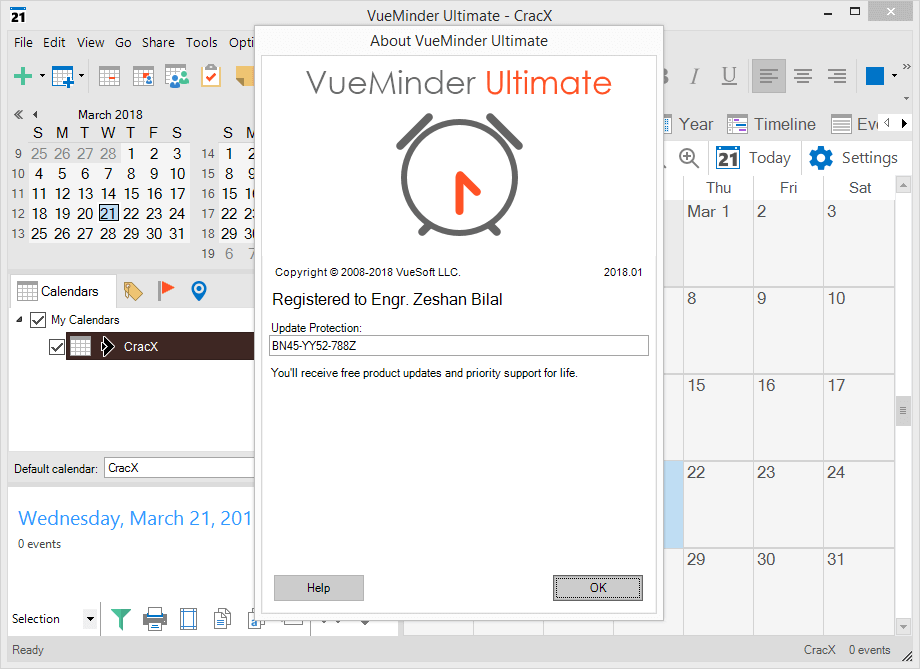Click the clipboard checkmark task icon
This screenshot has width=920, height=669.
(x=211, y=76)
